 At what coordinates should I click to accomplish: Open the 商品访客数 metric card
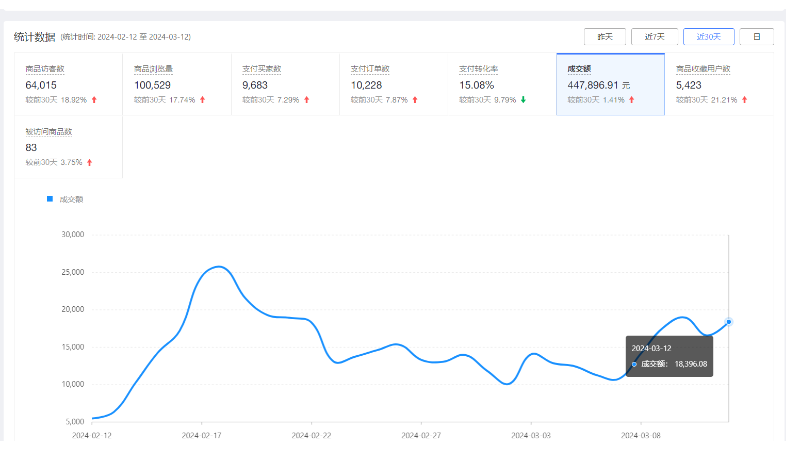pyautogui.click(x=69, y=84)
